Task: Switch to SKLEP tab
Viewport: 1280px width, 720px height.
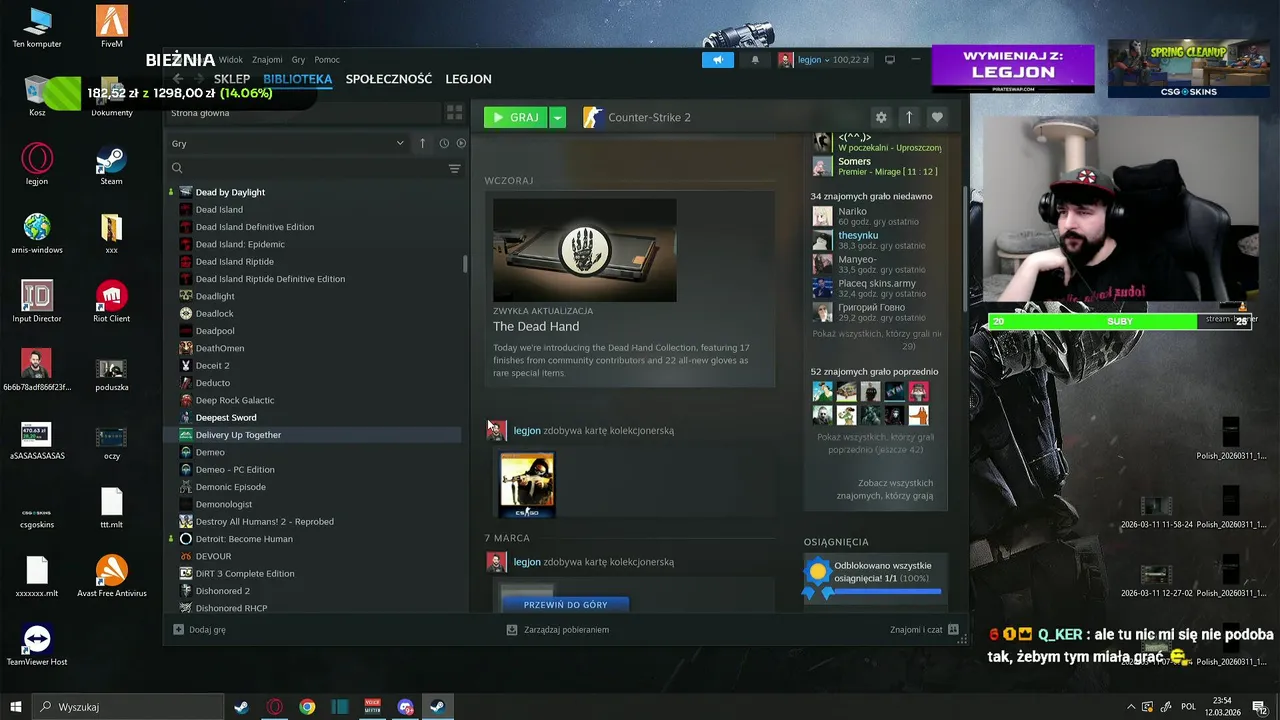Action: pyautogui.click(x=232, y=79)
